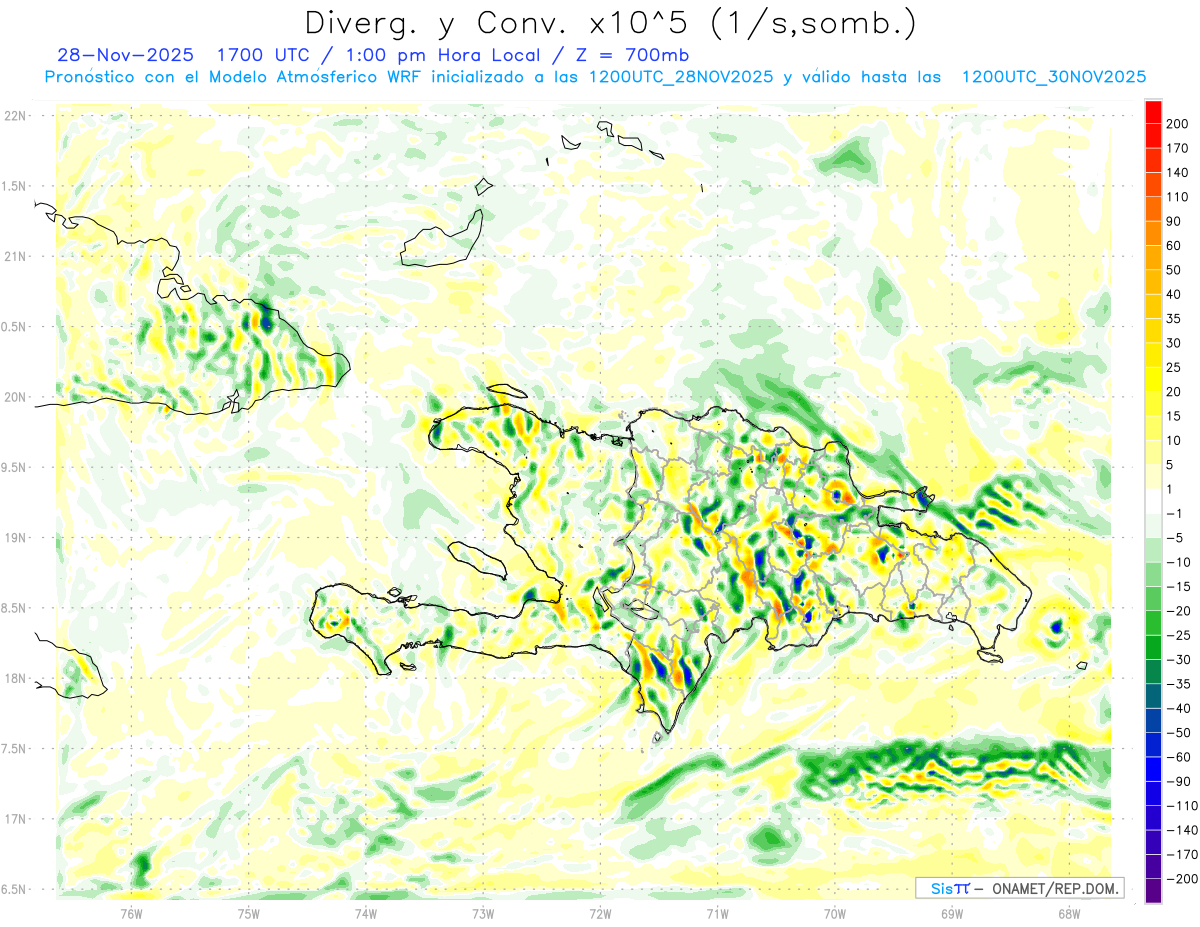The image size is (1200, 927).
Task: Click the positive "50" color scale value
Action: pyautogui.click(x=1174, y=270)
